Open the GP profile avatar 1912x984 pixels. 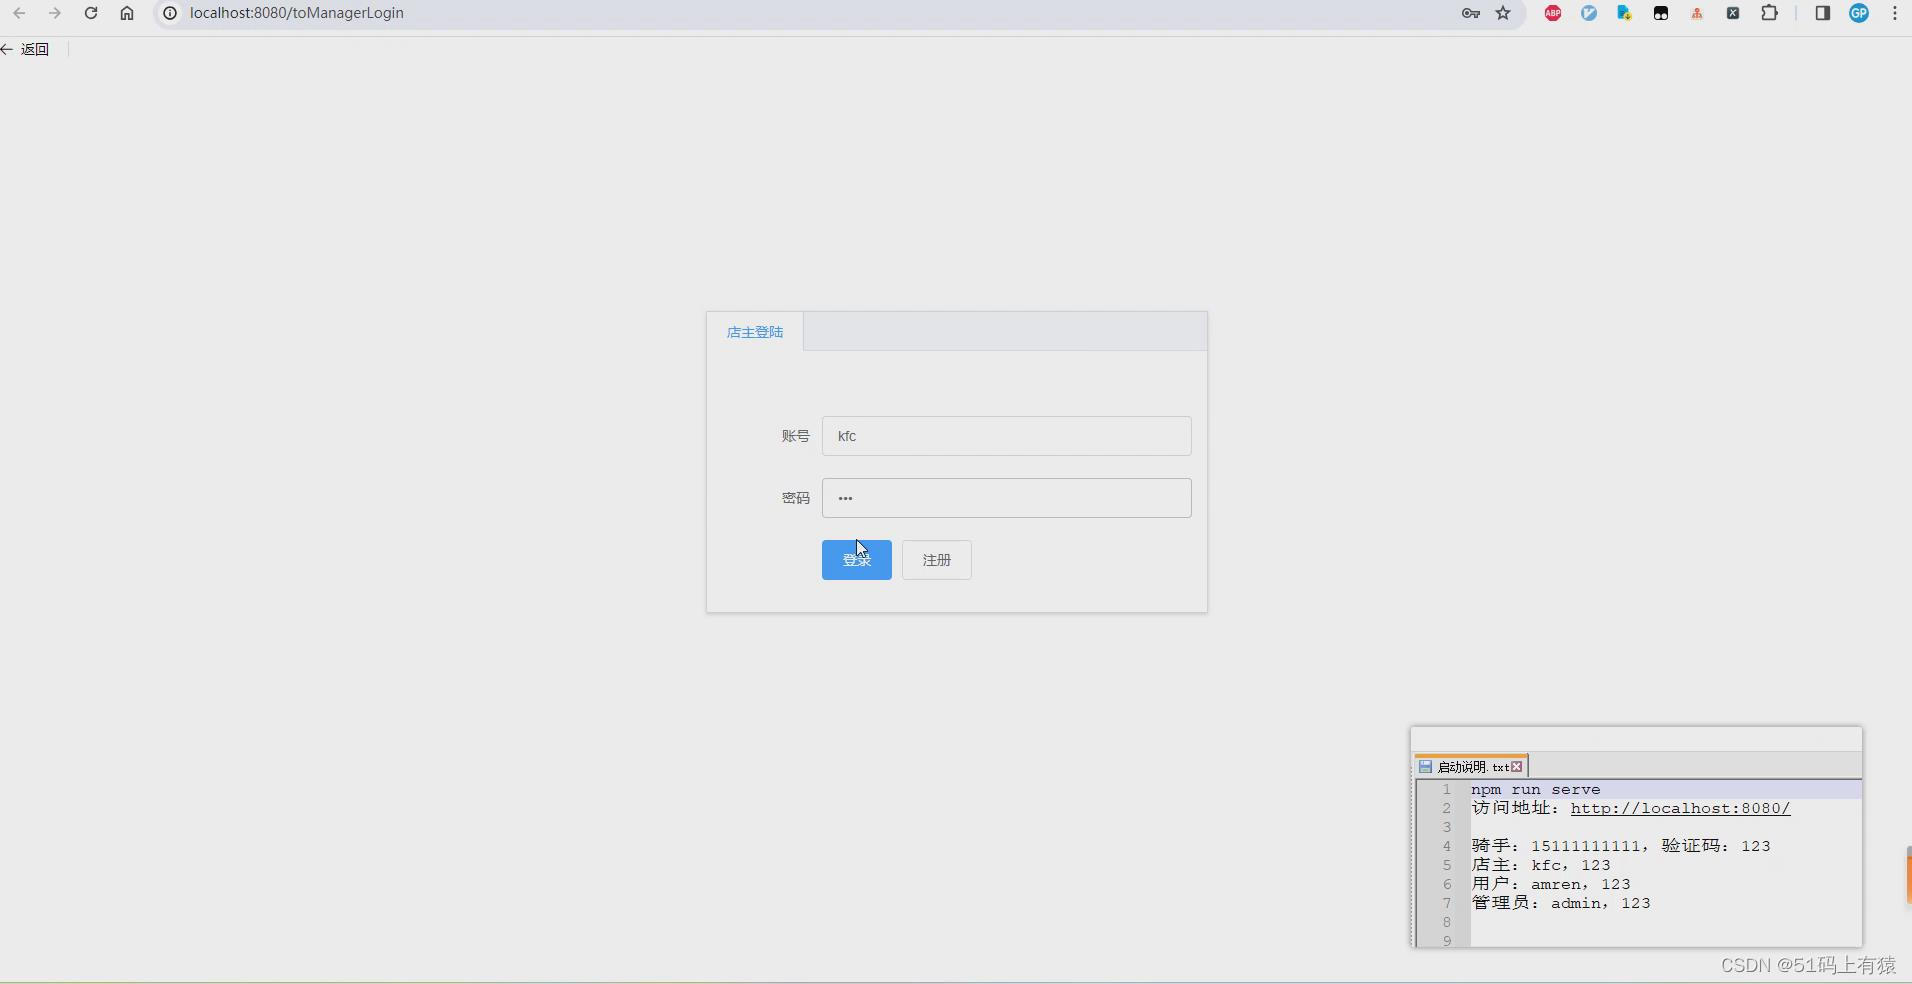click(1859, 13)
